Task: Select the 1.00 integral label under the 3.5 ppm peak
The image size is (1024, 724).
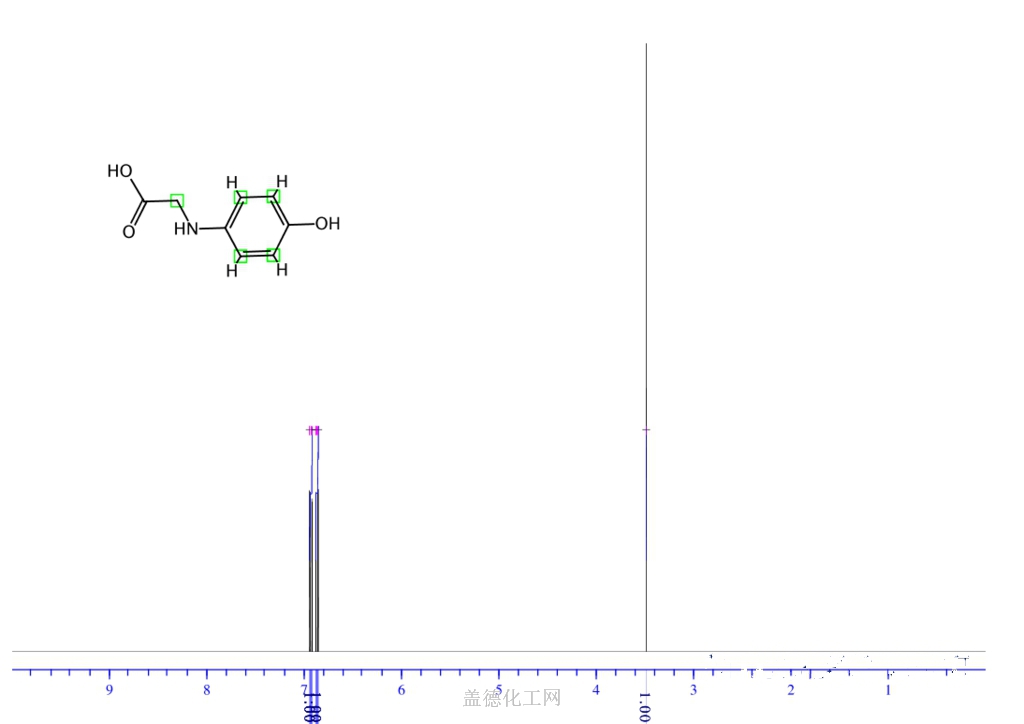Action: [645, 706]
